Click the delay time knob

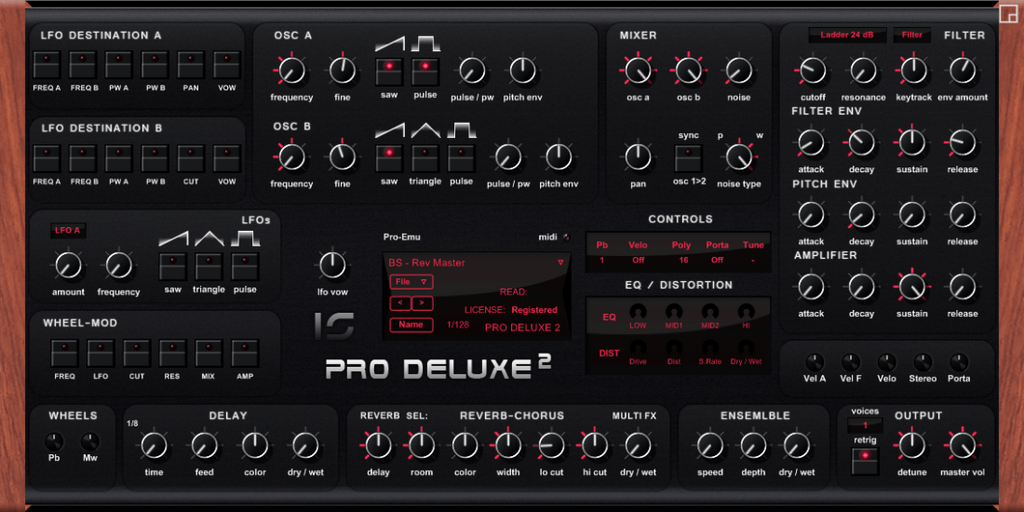pos(154,445)
